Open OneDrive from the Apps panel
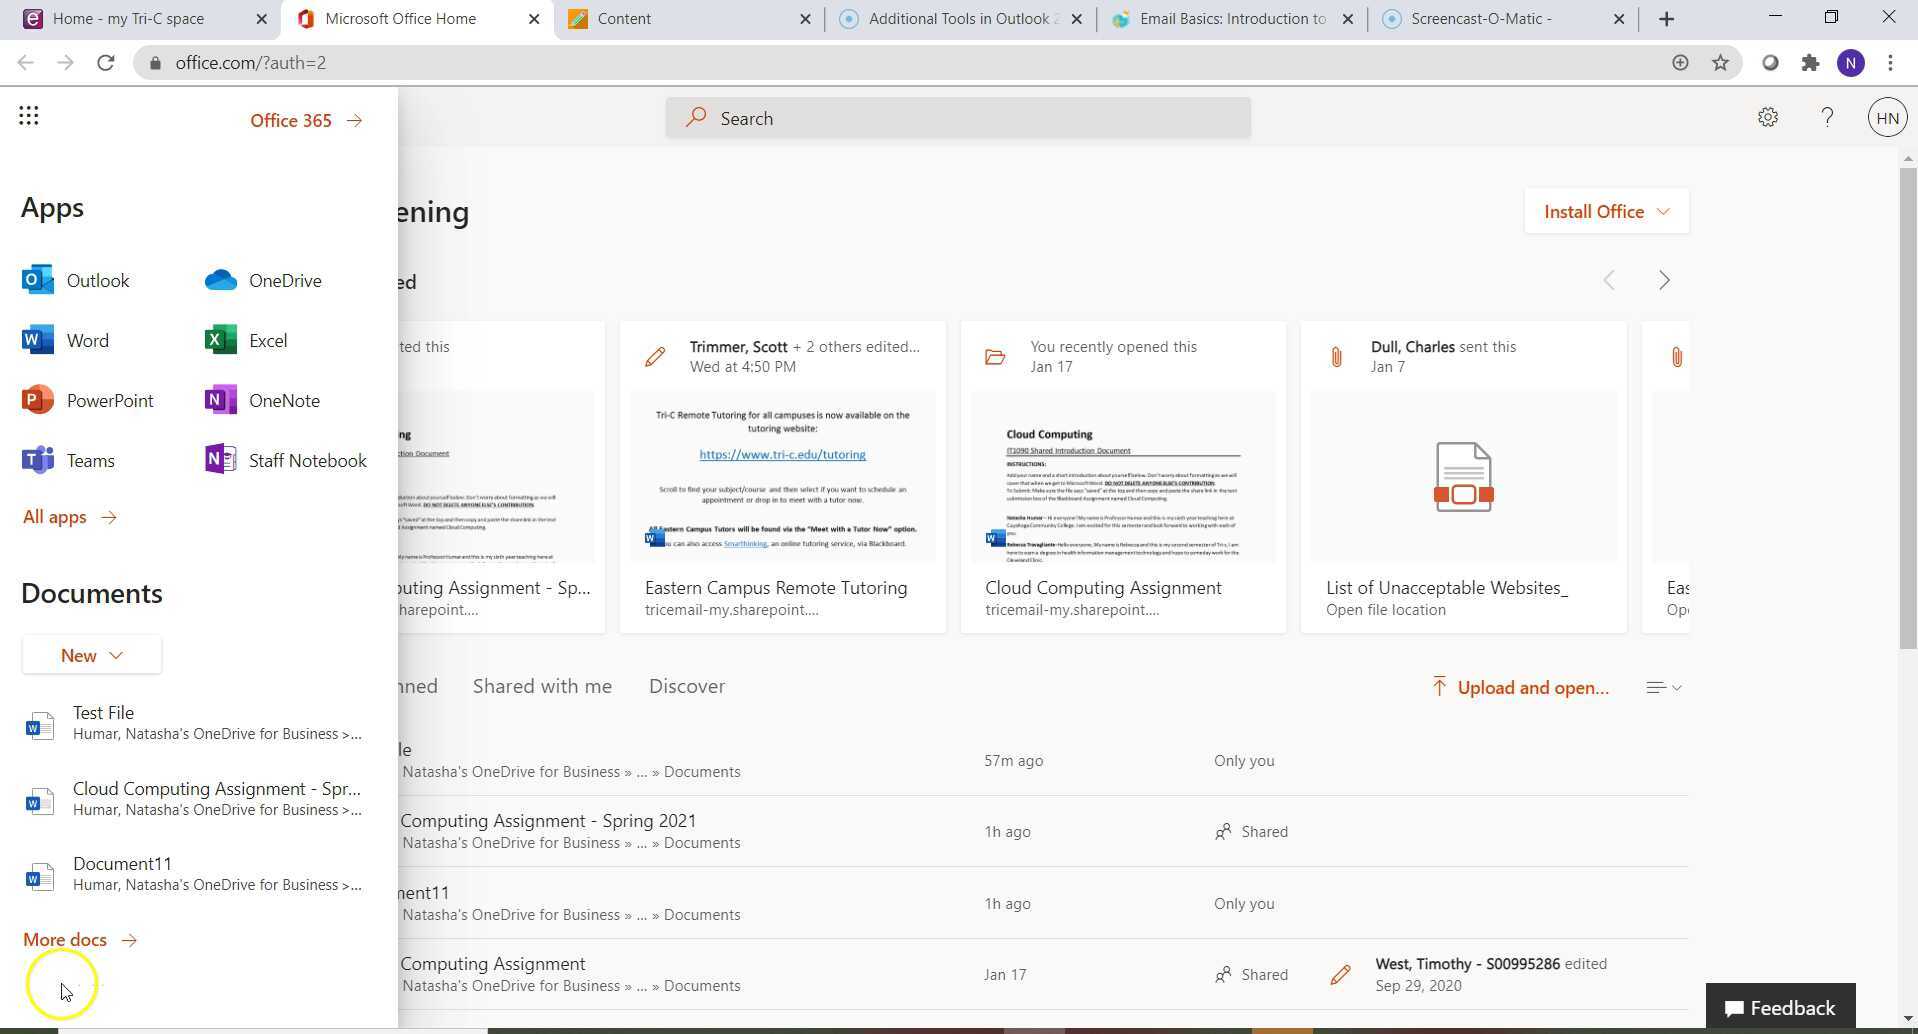The width and height of the screenshot is (1918, 1034). [x=285, y=280]
